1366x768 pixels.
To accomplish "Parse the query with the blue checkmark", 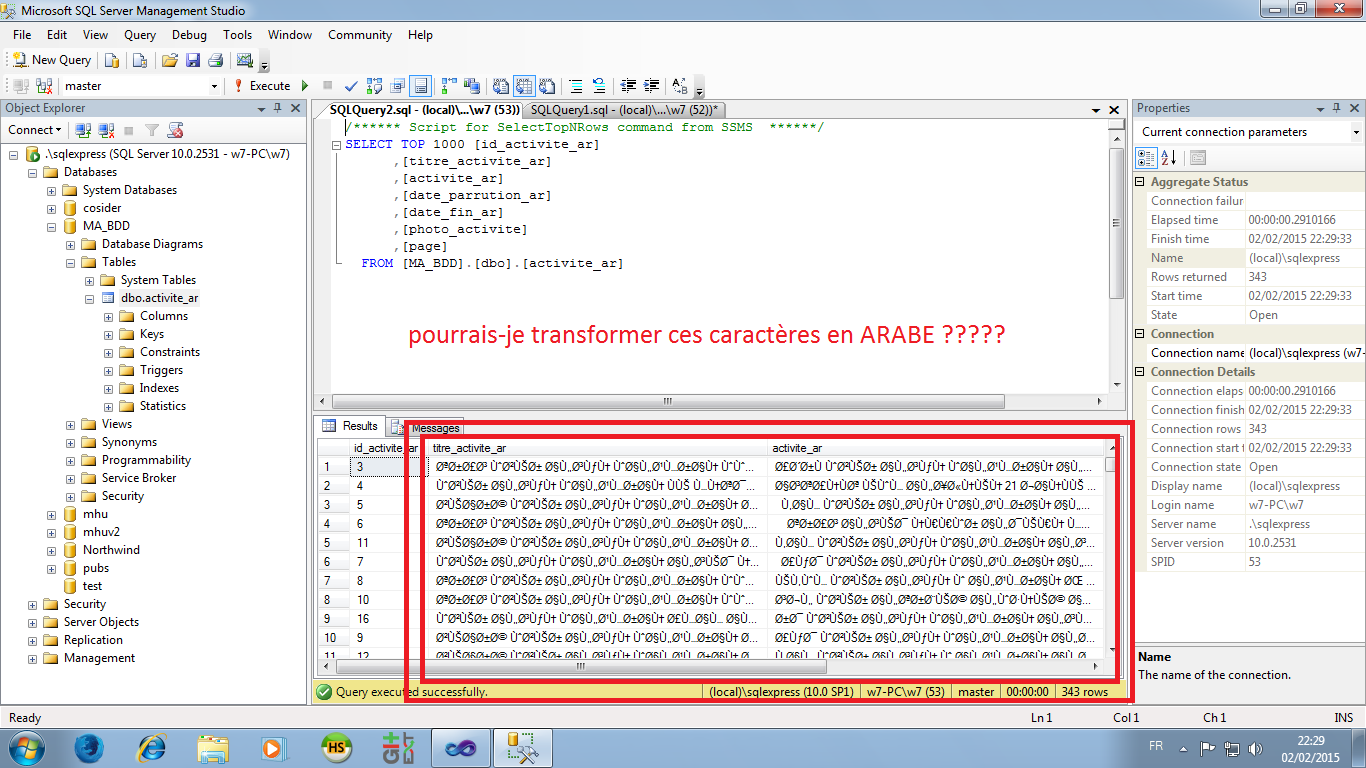I will pyautogui.click(x=351, y=86).
